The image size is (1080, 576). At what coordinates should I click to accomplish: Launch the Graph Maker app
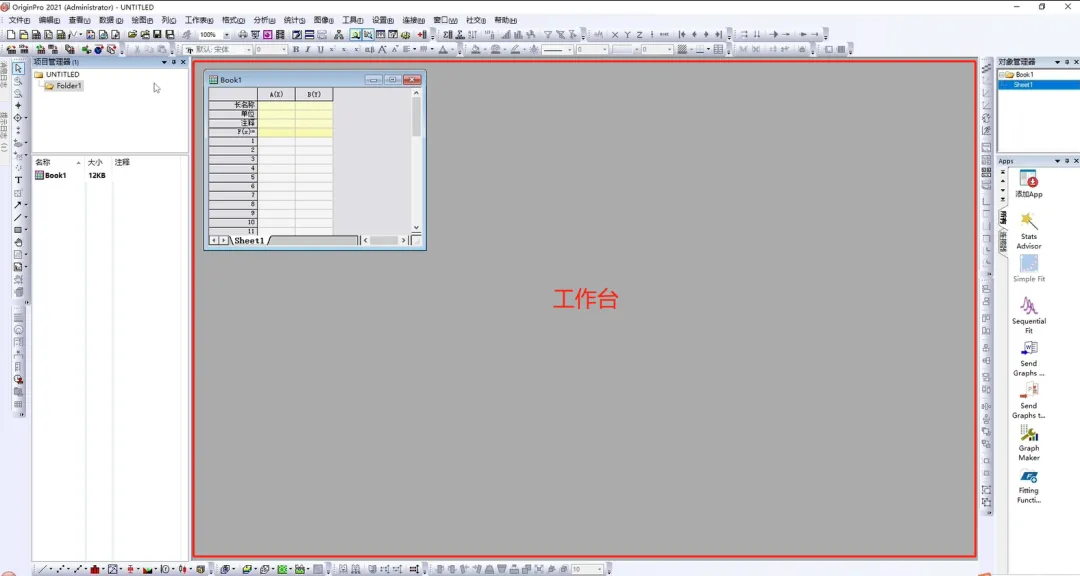(1028, 441)
